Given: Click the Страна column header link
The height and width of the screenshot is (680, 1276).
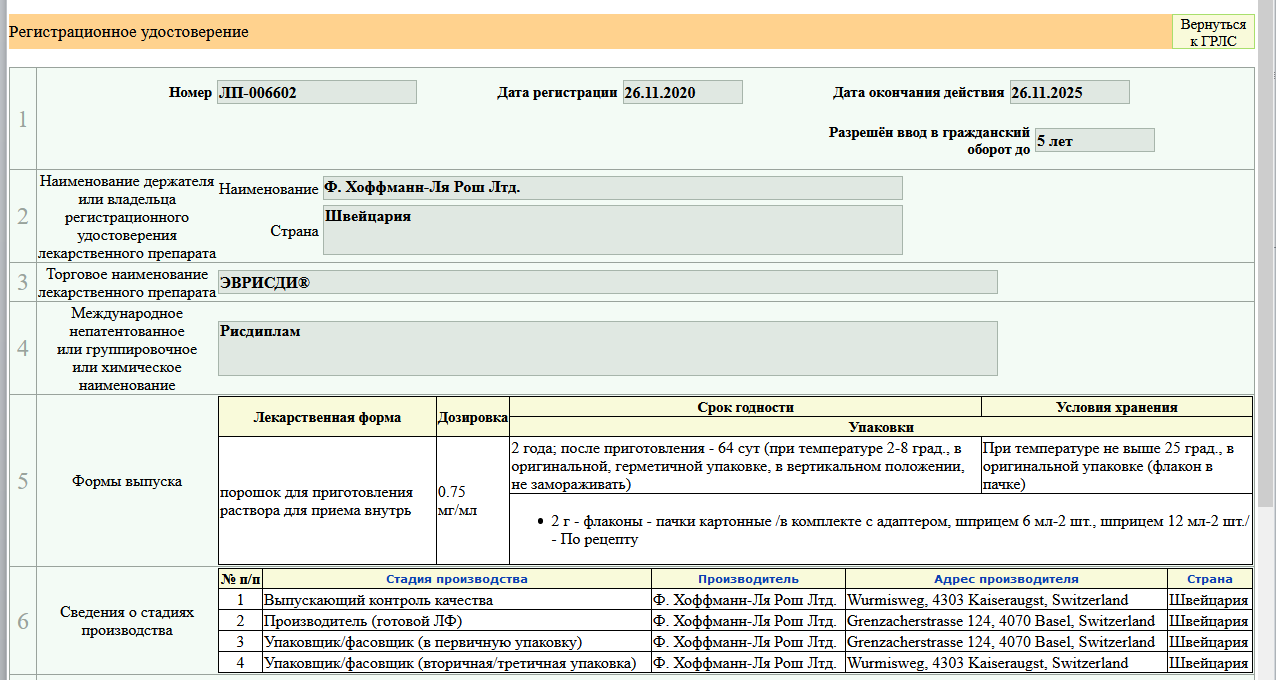Looking at the screenshot, I should tap(1209, 579).
